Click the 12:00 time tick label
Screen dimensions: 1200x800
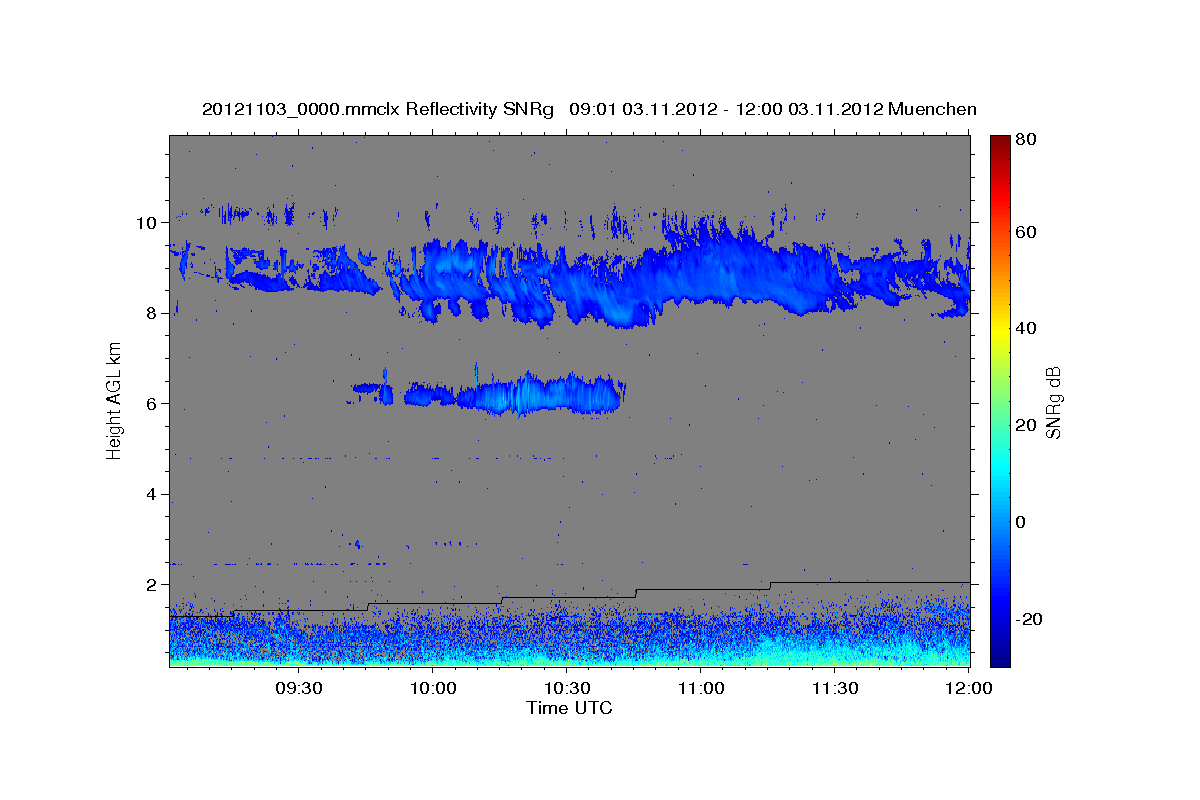(x=969, y=689)
